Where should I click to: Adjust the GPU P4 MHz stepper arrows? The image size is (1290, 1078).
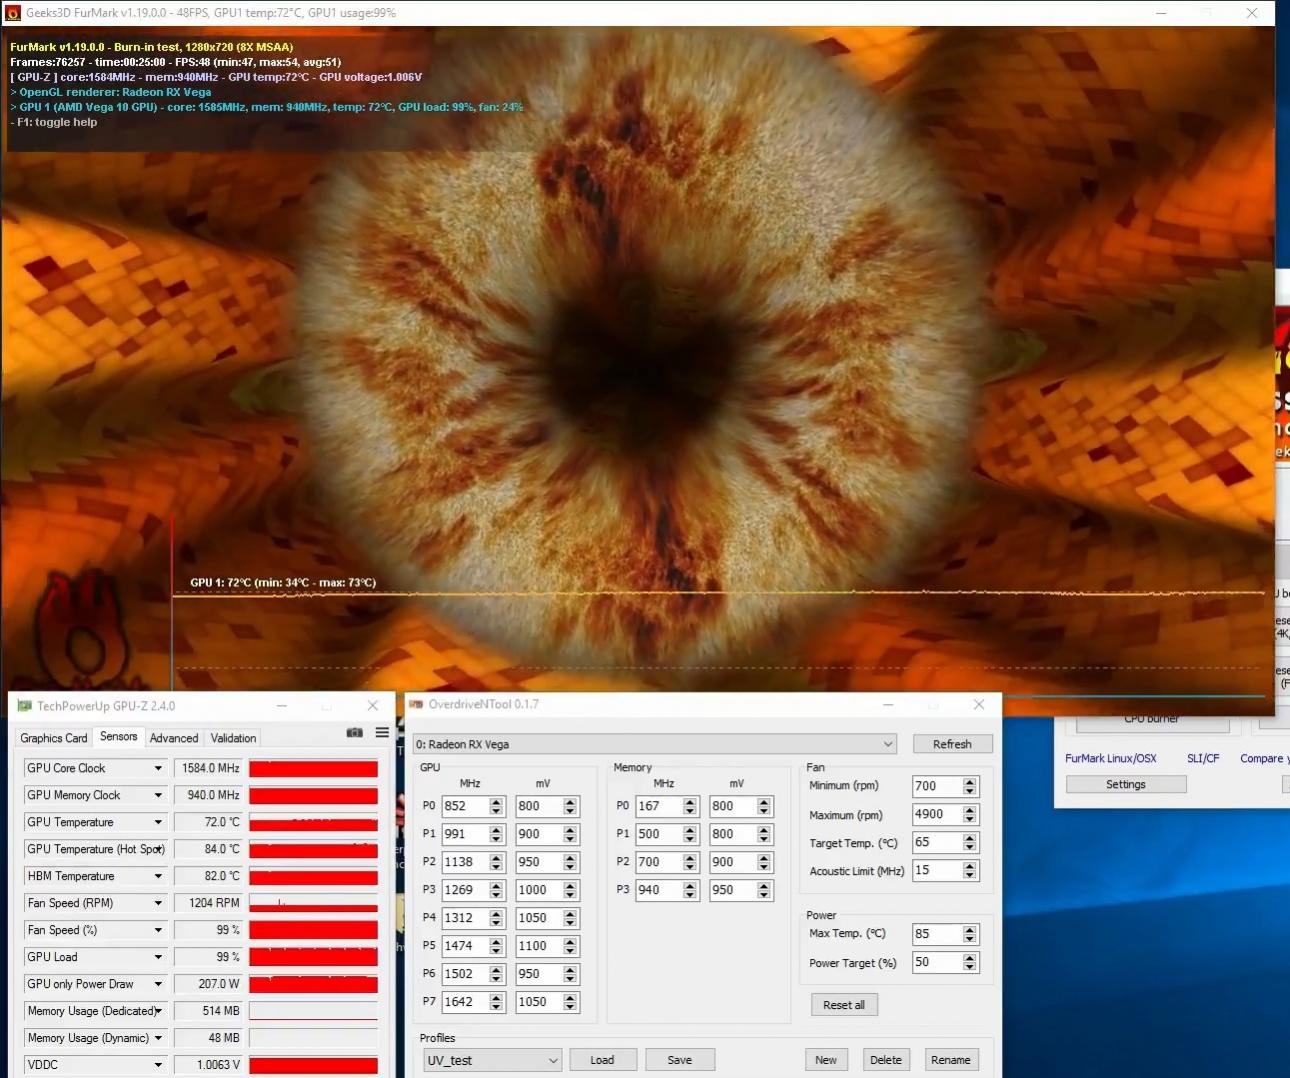[x=496, y=918]
